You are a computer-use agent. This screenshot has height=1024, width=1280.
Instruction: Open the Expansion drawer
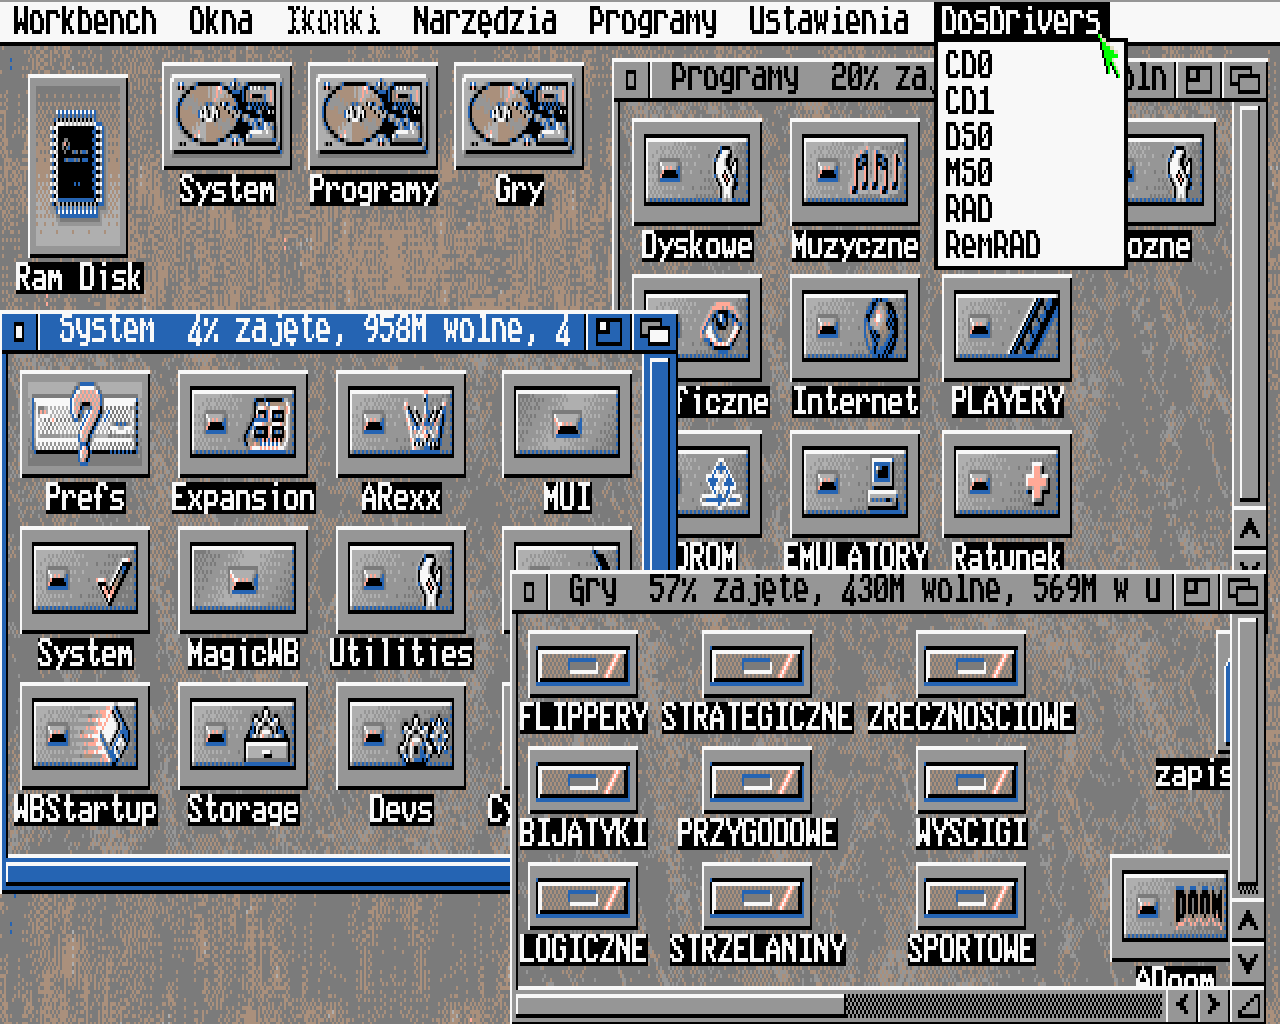click(243, 424)
